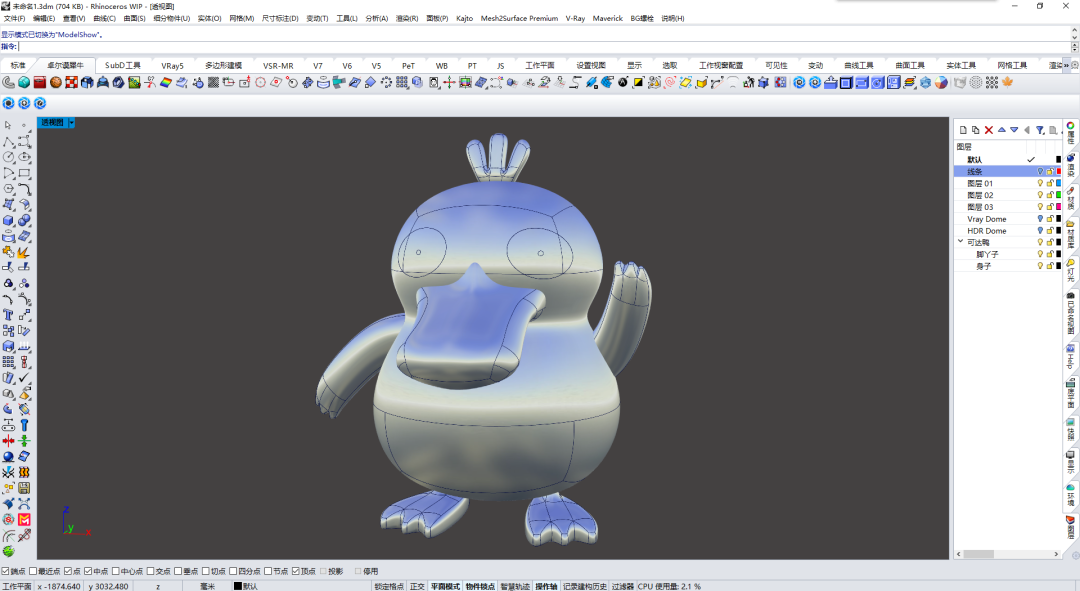
Task: Open the V-Ray menu
Action: pyautogui.click(x=575, y=19)
